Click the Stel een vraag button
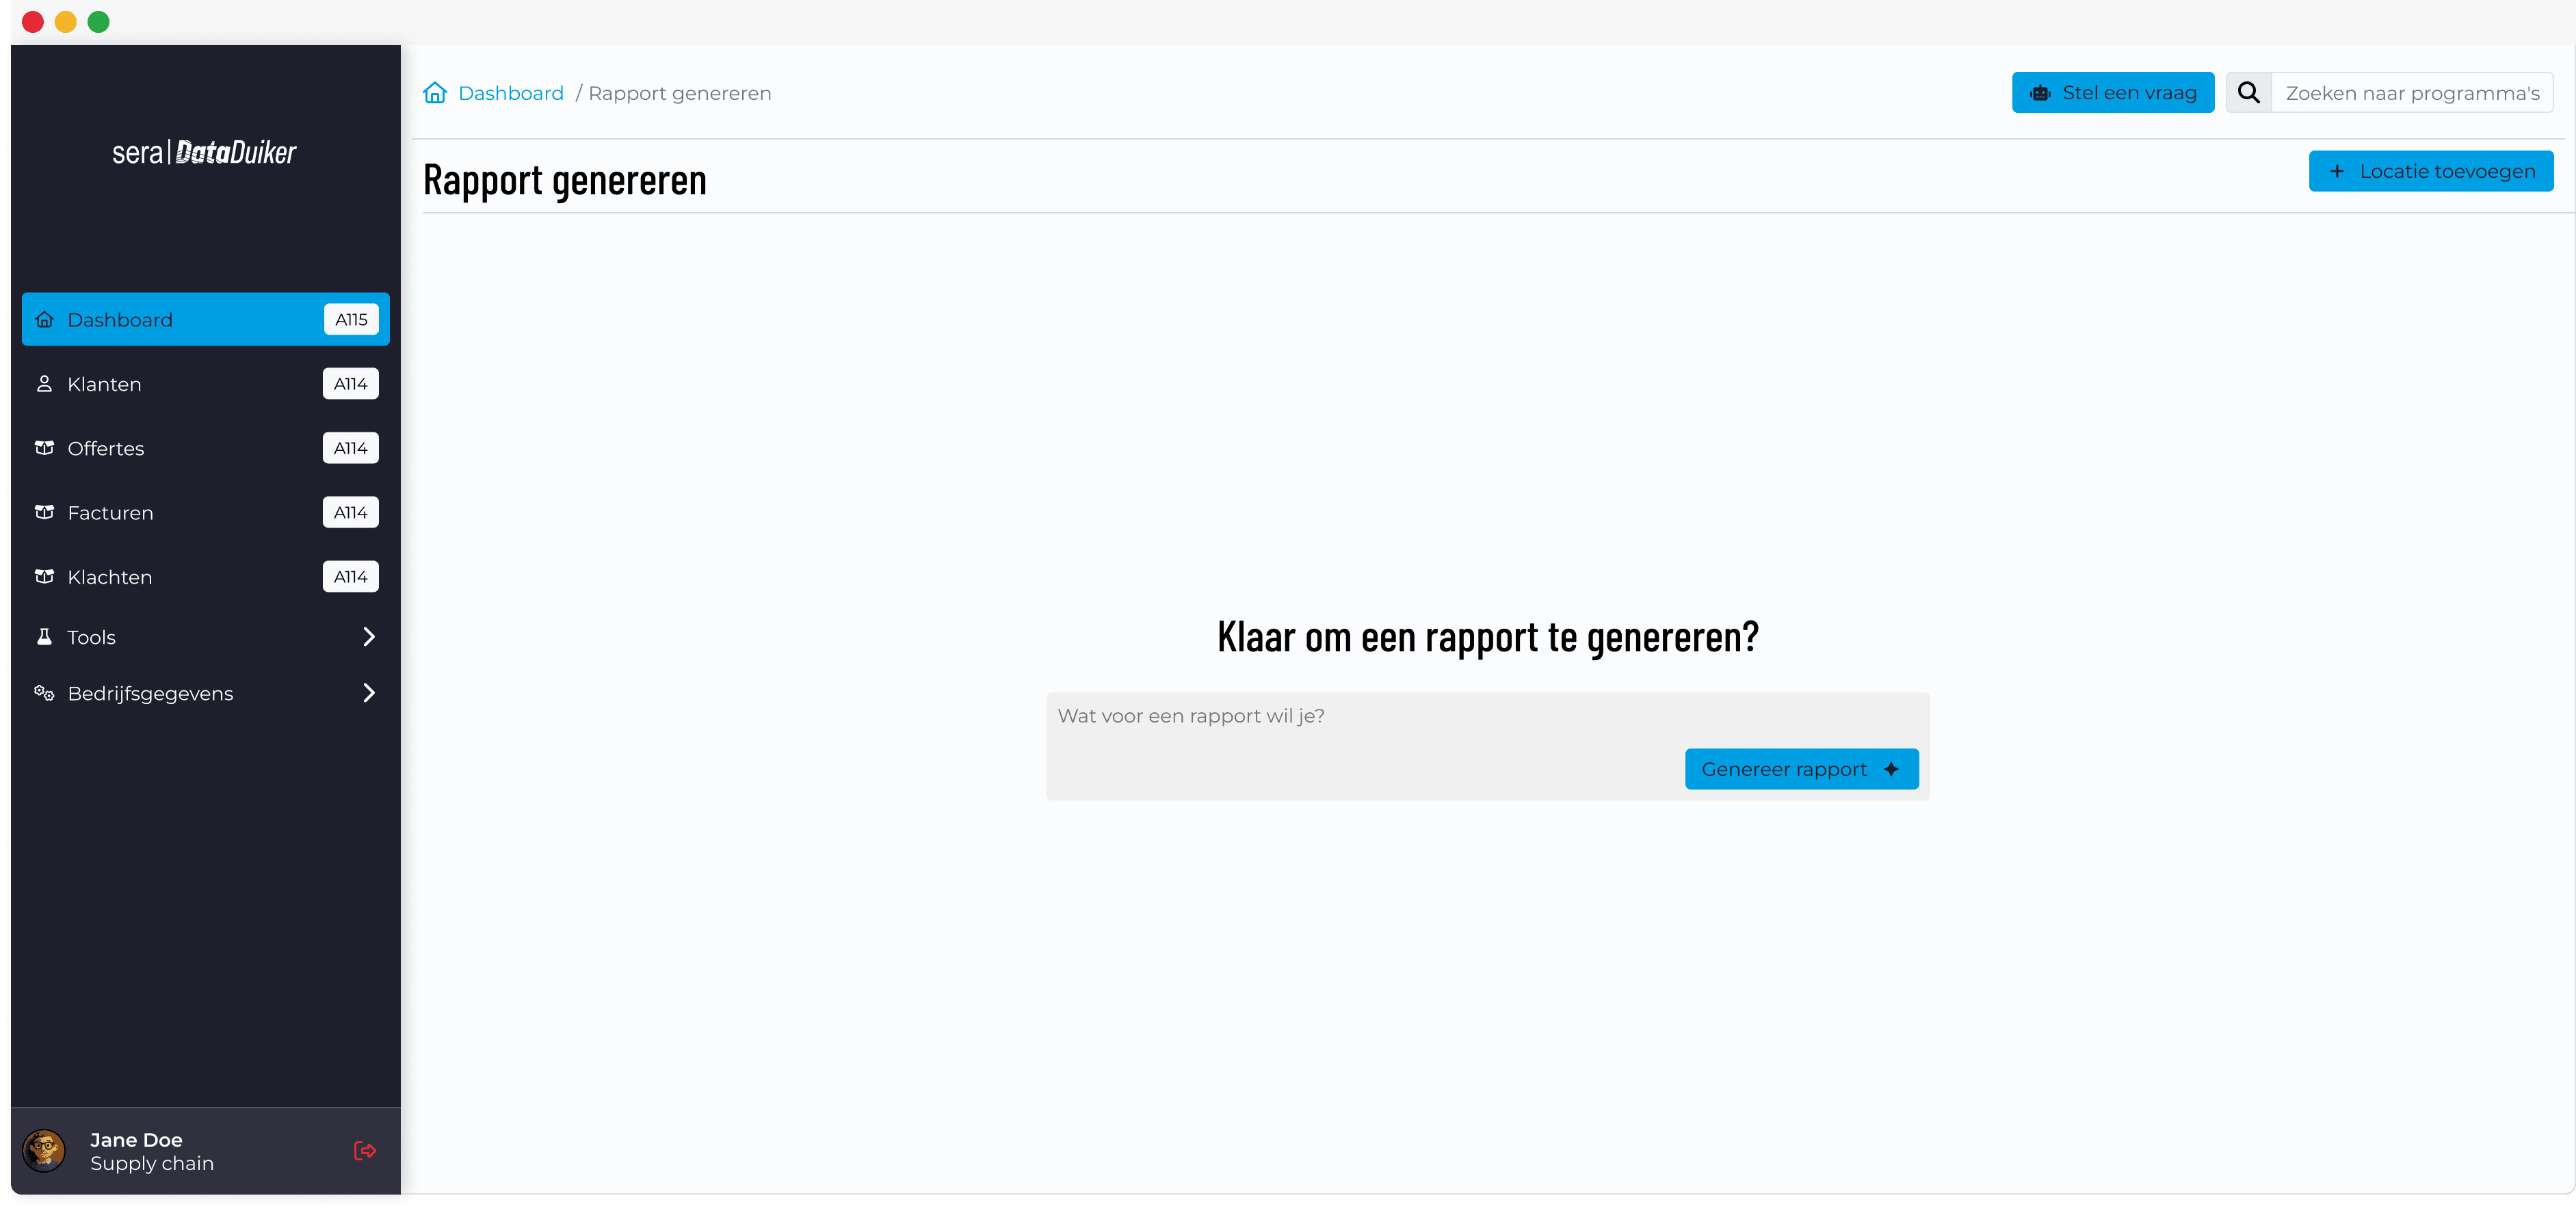Image resolution: width=2576 pixels, height=1211 pixels. tap(2112, 93)
